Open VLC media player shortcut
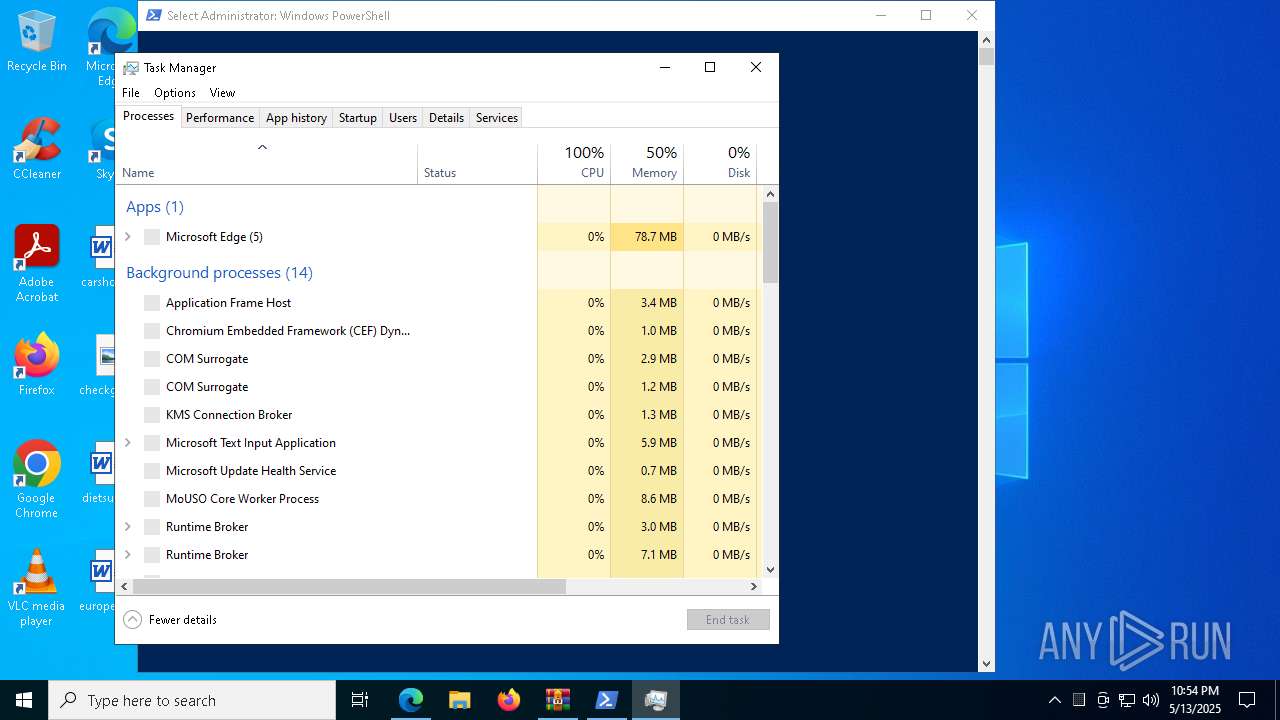This screenshot has width=1280, height=720. tap(37, 588)
